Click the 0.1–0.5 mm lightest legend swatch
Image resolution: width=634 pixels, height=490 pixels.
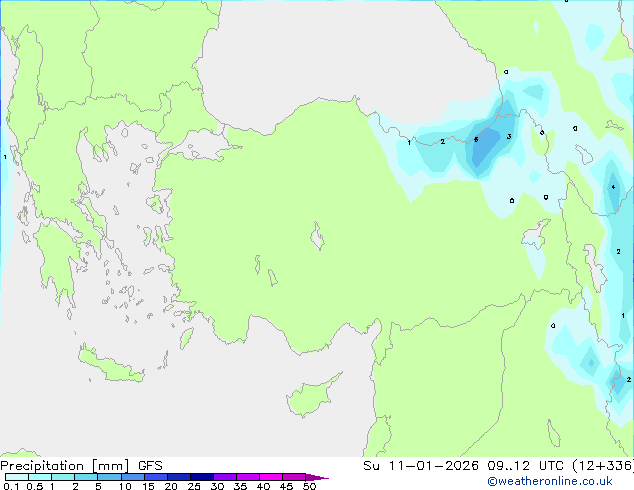(17, 477)
